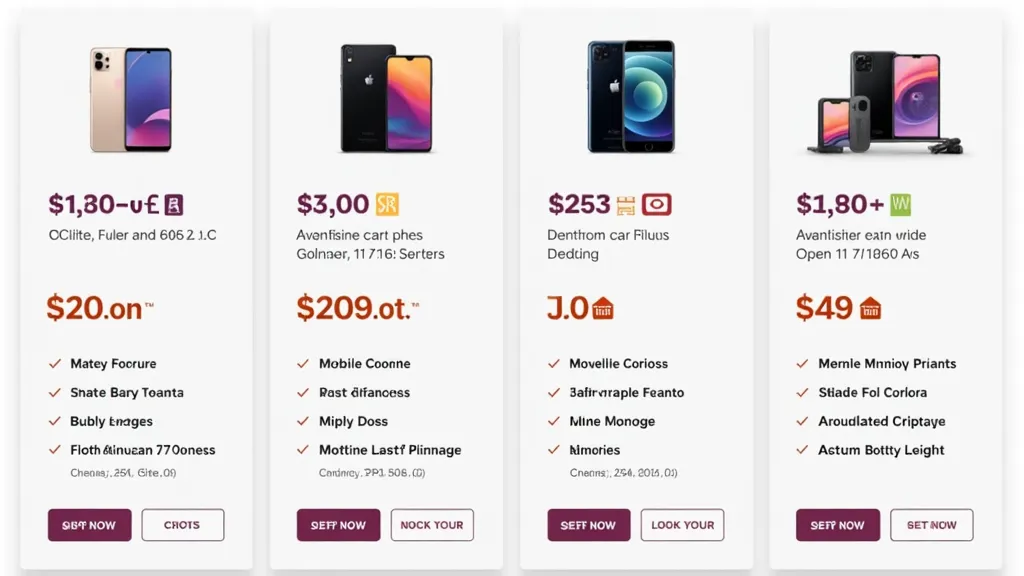Toggle the checkmark for Astum Bottty Leight
This screenshot has height=576, width=1024.
click(804, 450)
